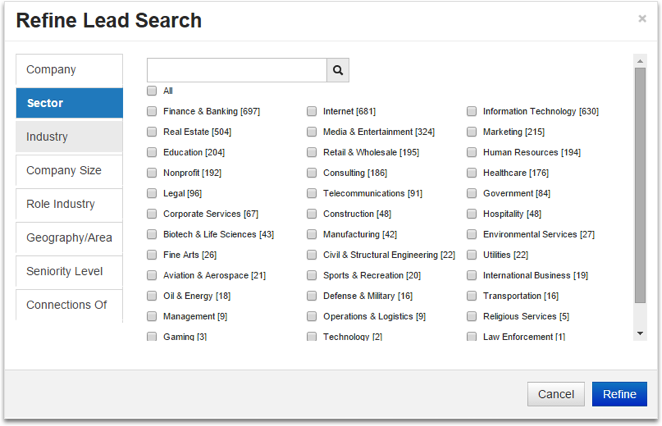Click the scrollbar up arrow
Viewport: 662px width, 426px height.
click(640, 61)
